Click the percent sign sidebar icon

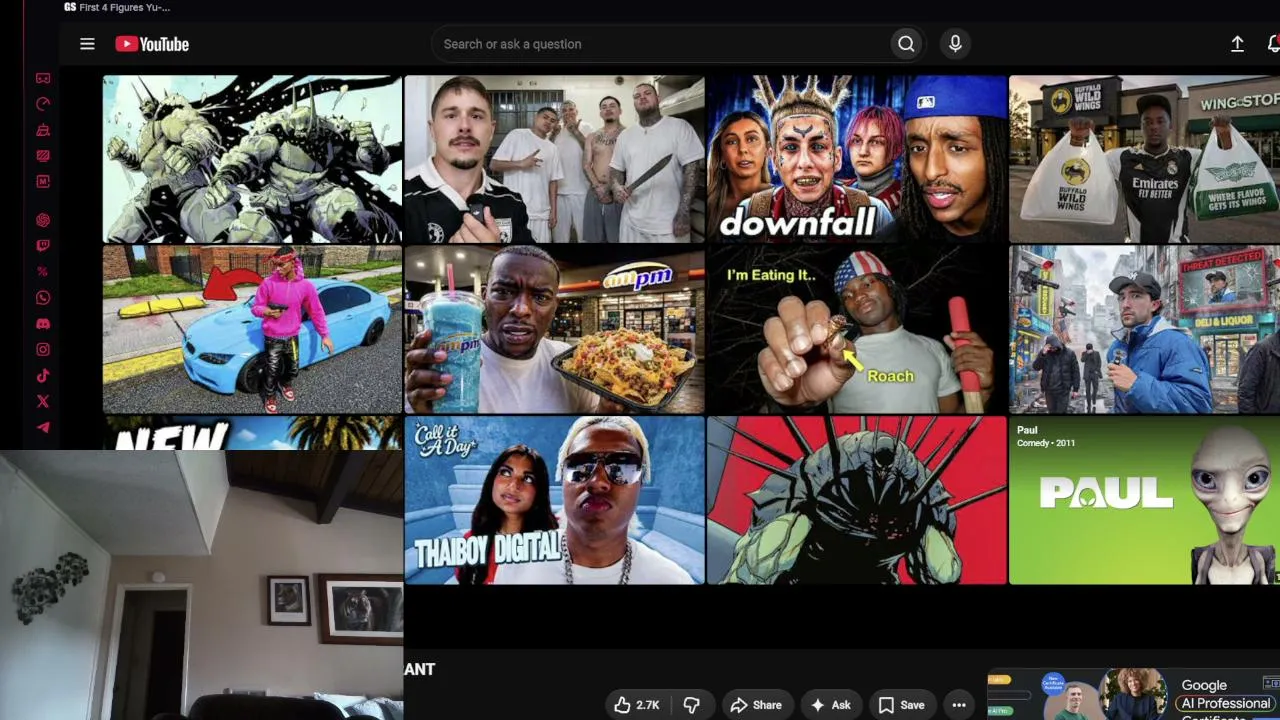coord(43,272)
